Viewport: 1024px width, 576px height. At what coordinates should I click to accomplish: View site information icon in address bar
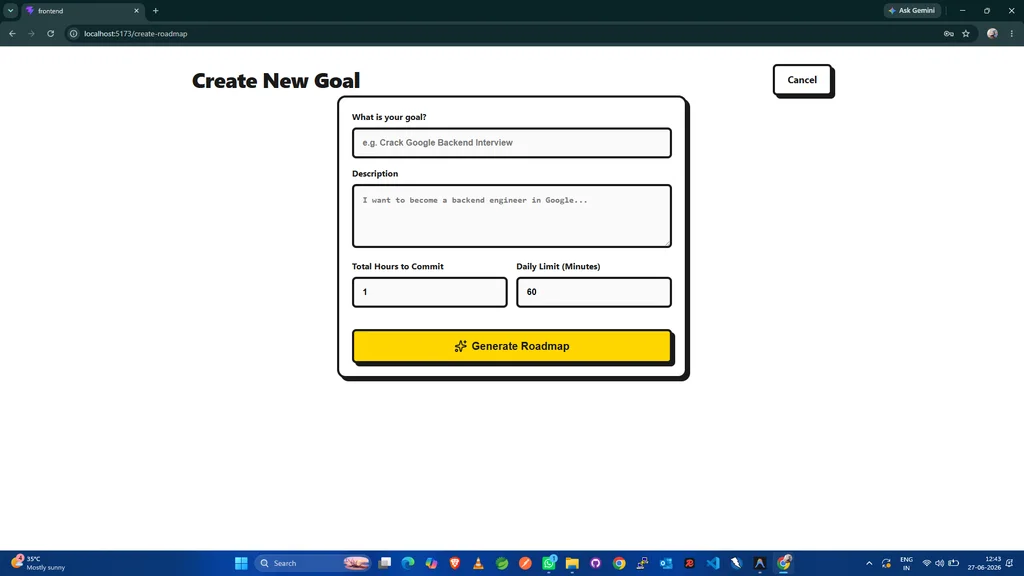point(74,33)
